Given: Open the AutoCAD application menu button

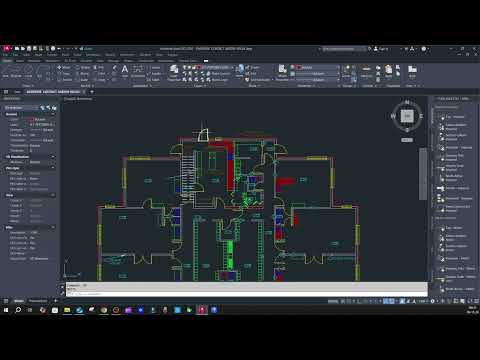Looking at the screenshot, I should click(6, 49).
